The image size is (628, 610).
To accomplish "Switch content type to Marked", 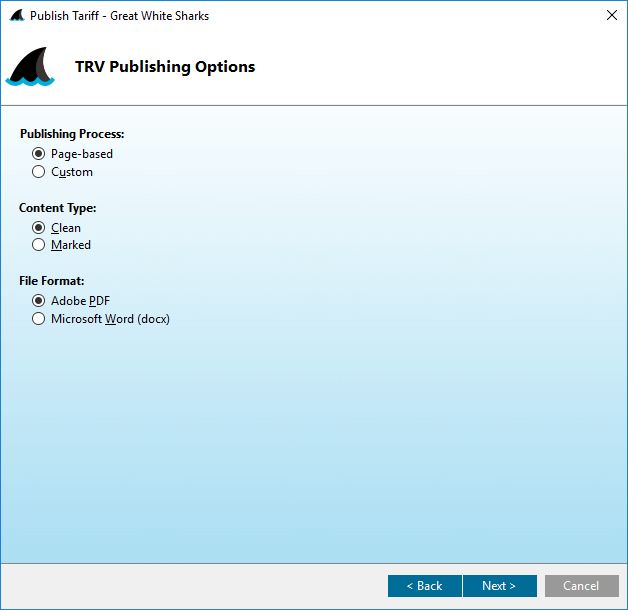I will point(39,245).
